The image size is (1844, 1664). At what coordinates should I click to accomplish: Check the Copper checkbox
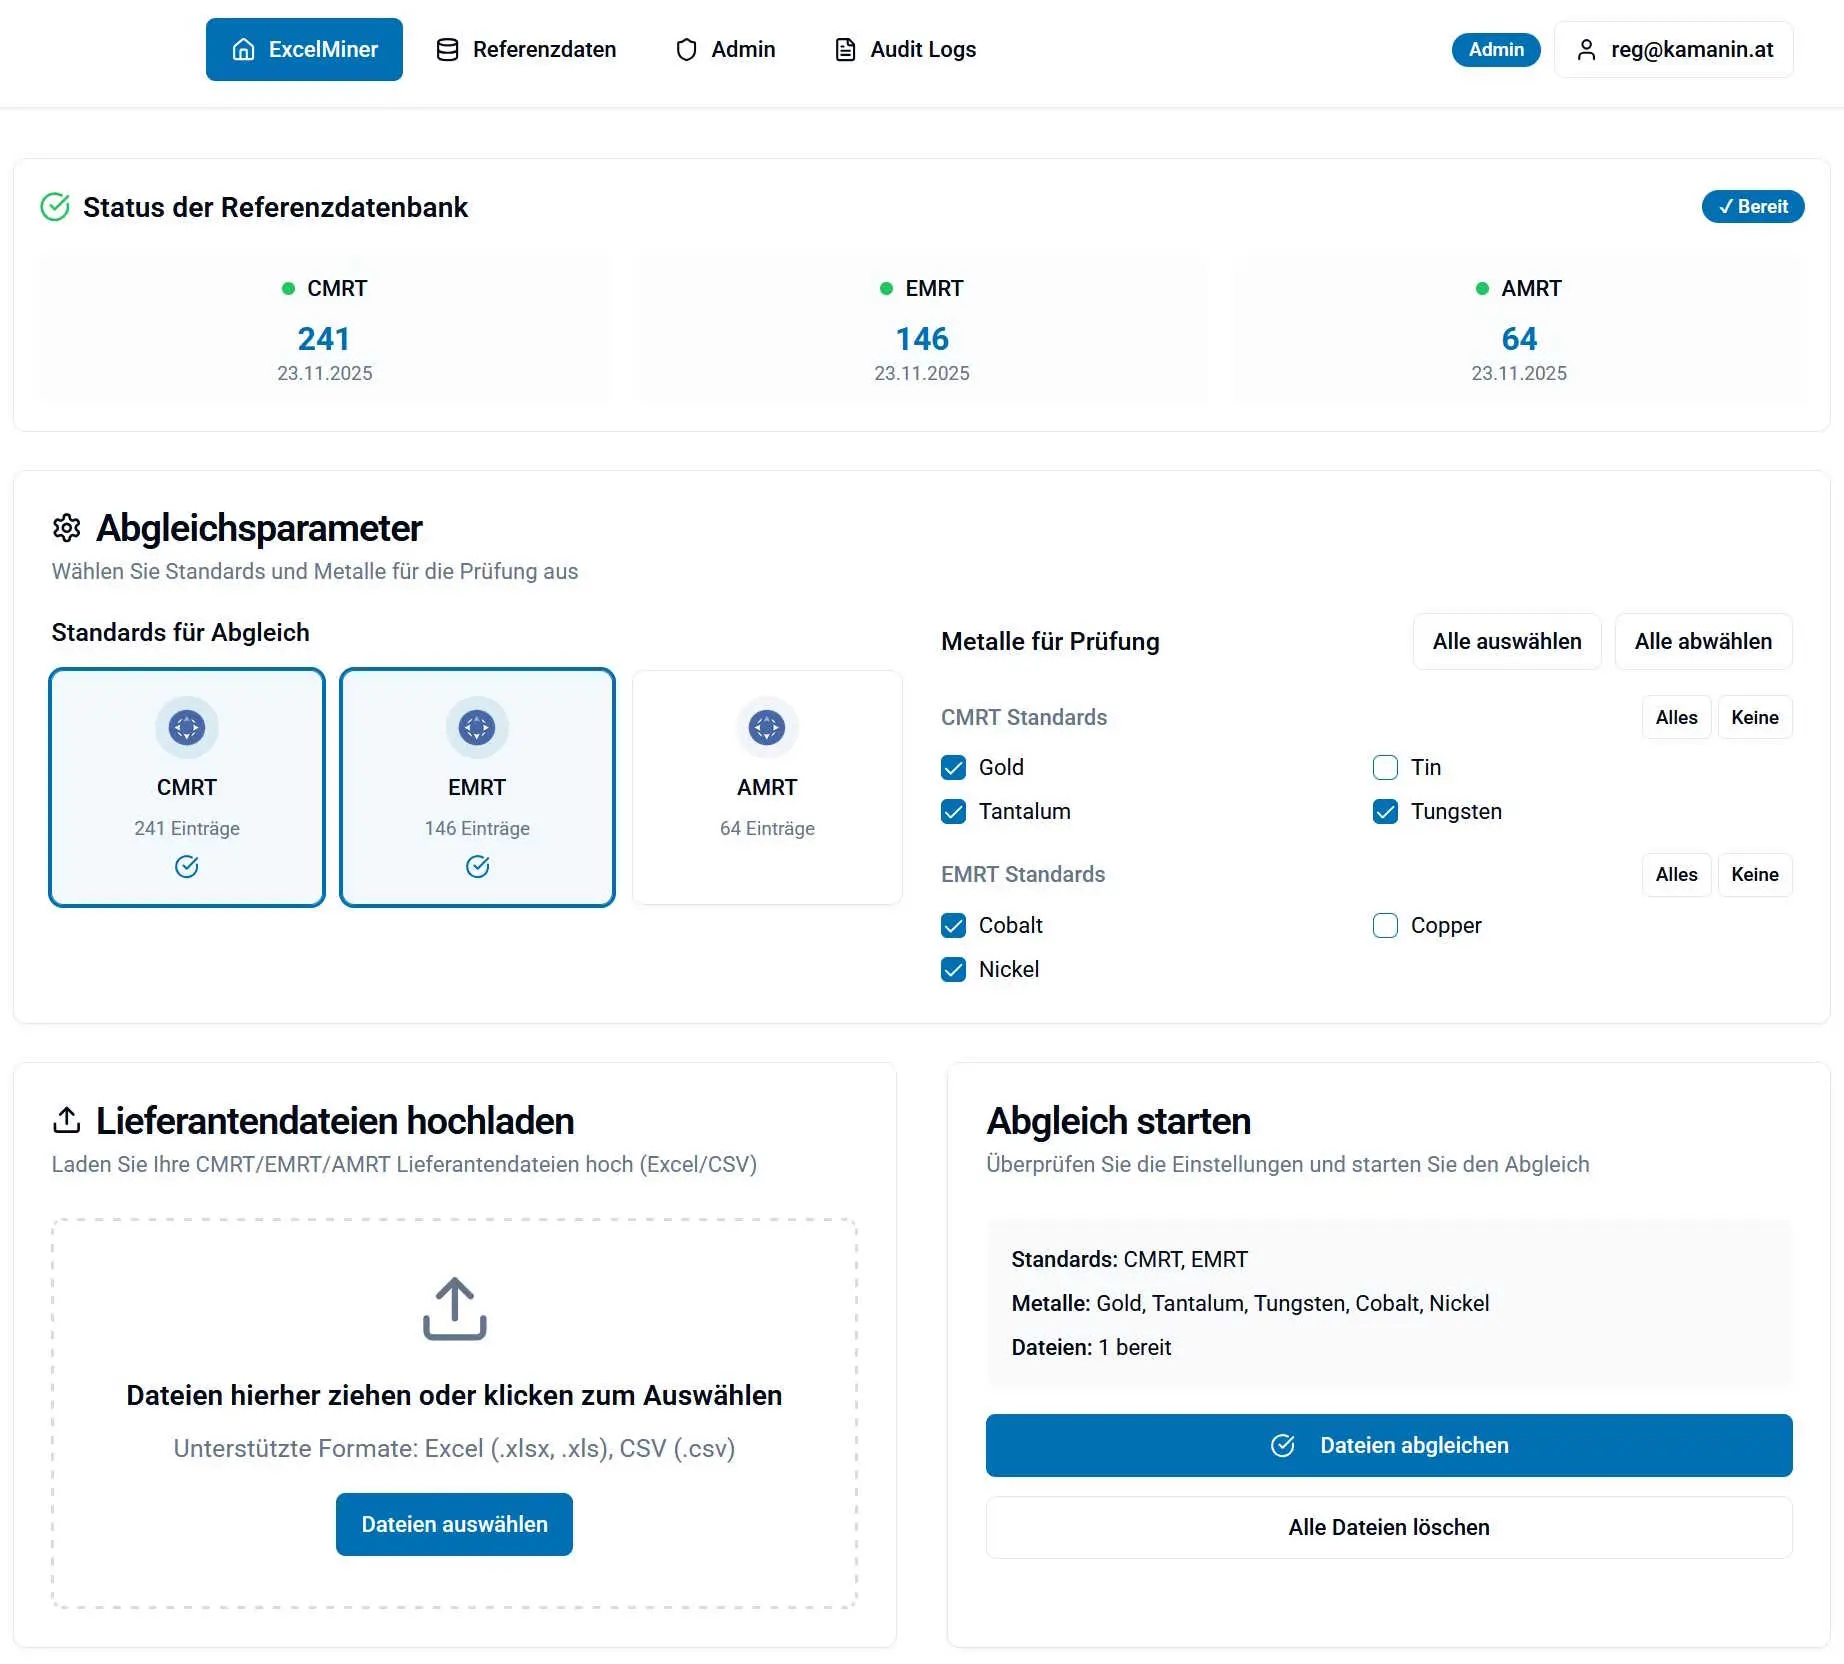point(1385,925)
